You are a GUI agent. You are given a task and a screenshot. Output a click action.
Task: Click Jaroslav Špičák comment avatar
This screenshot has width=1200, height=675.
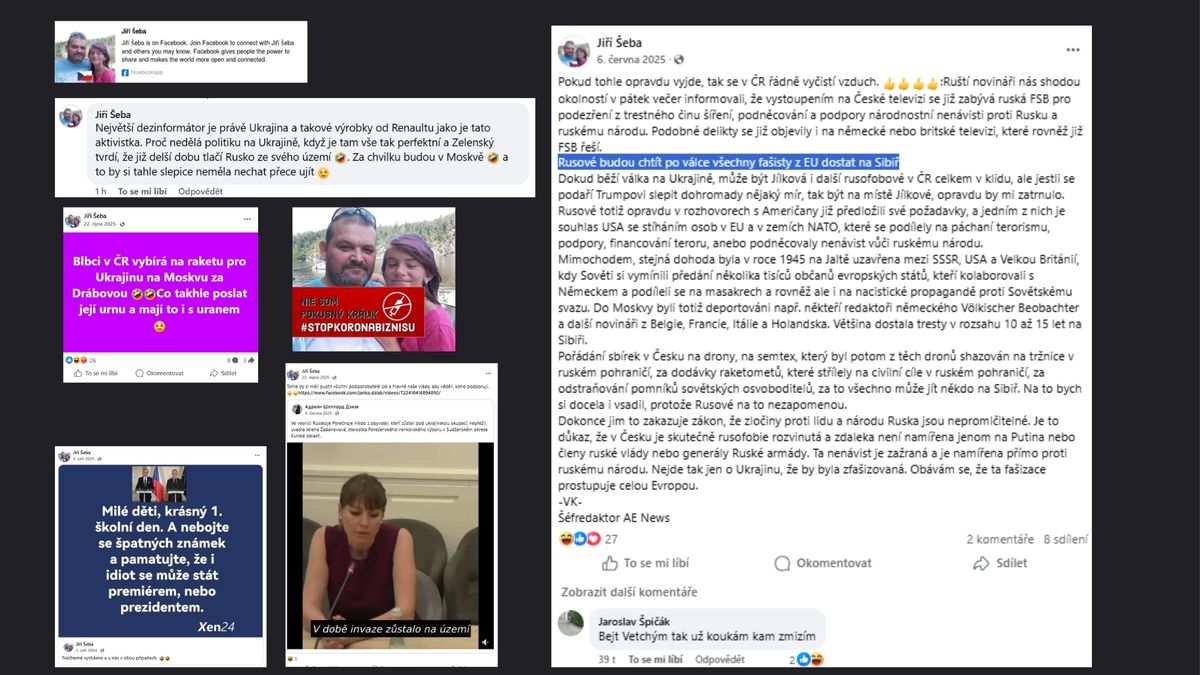click(571, 623)
